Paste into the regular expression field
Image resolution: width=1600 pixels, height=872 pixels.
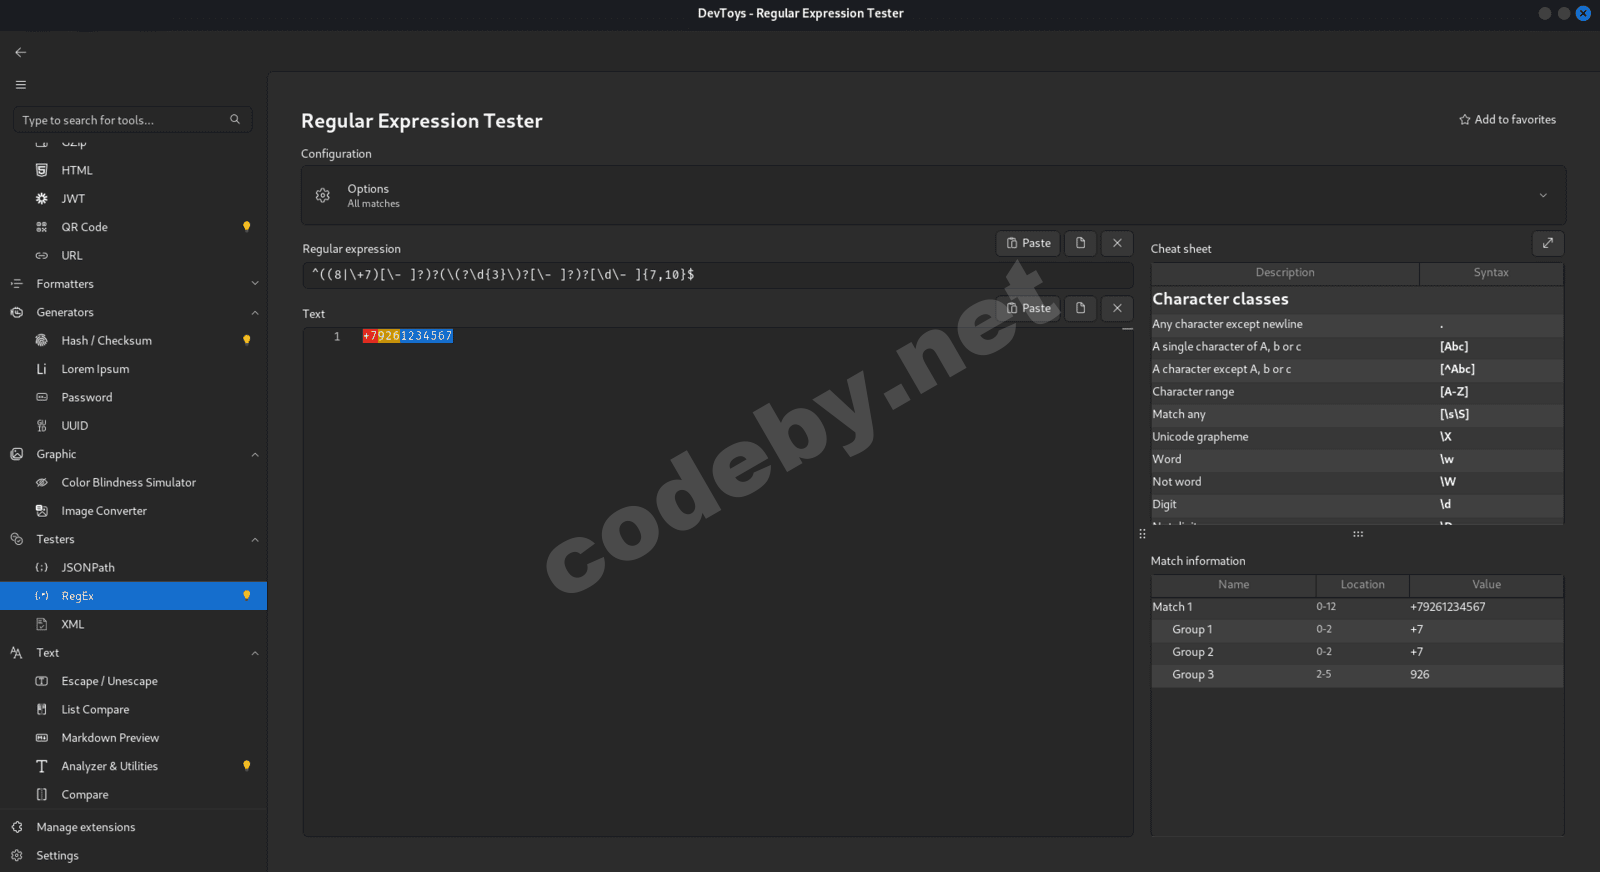coord(1028,243)
